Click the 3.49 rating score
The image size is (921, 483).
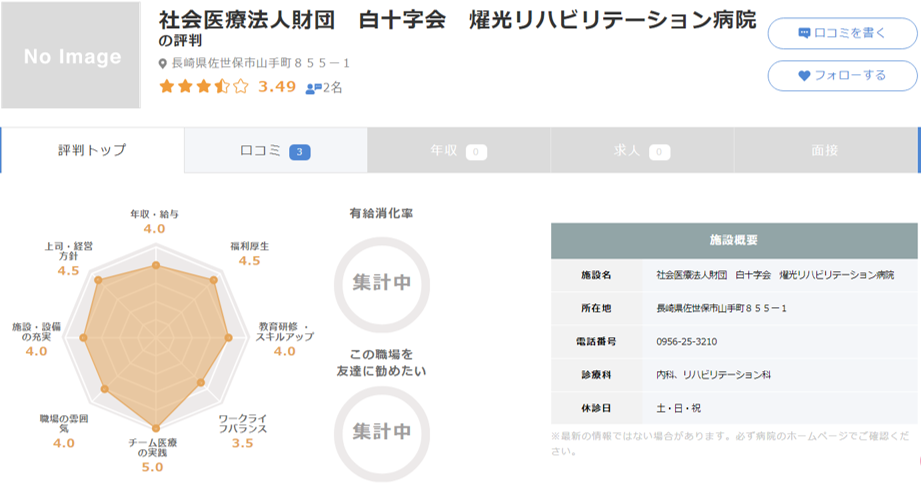[277, 87]
